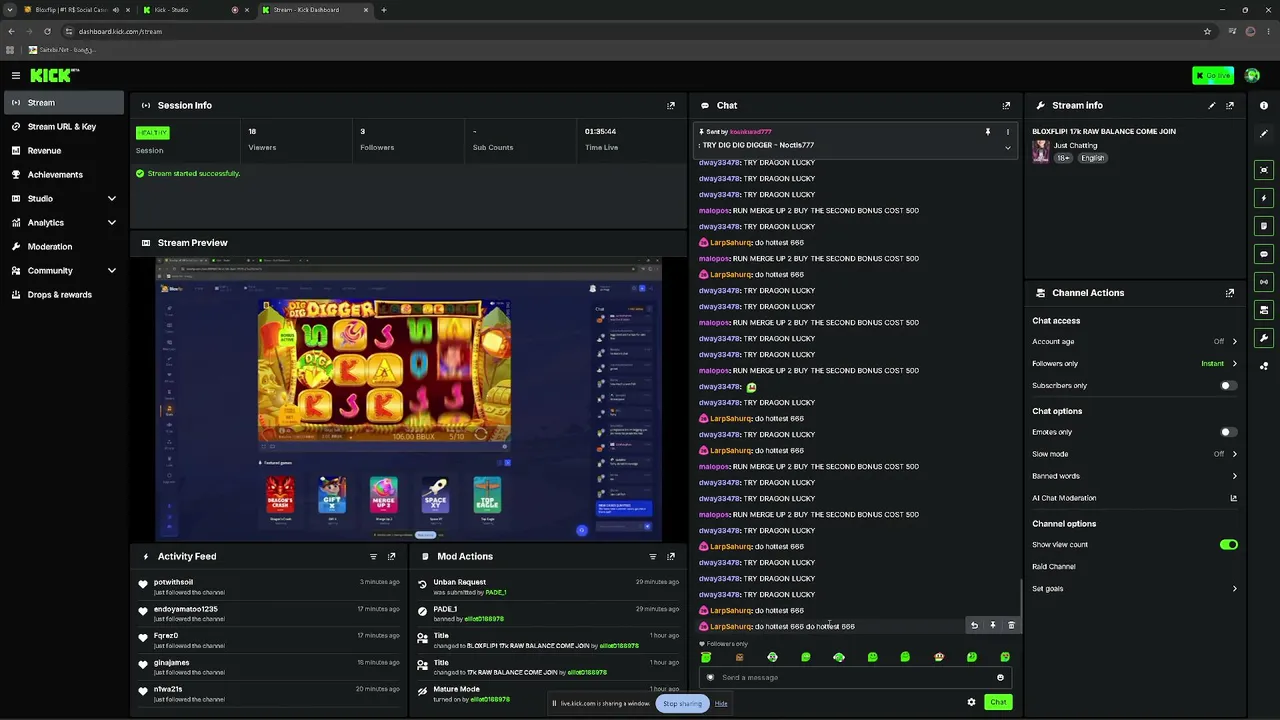Toggle Subscribers only chat switch
Screen dimensions: 1280x720
pyautogui.click(x=1229, y=385)
